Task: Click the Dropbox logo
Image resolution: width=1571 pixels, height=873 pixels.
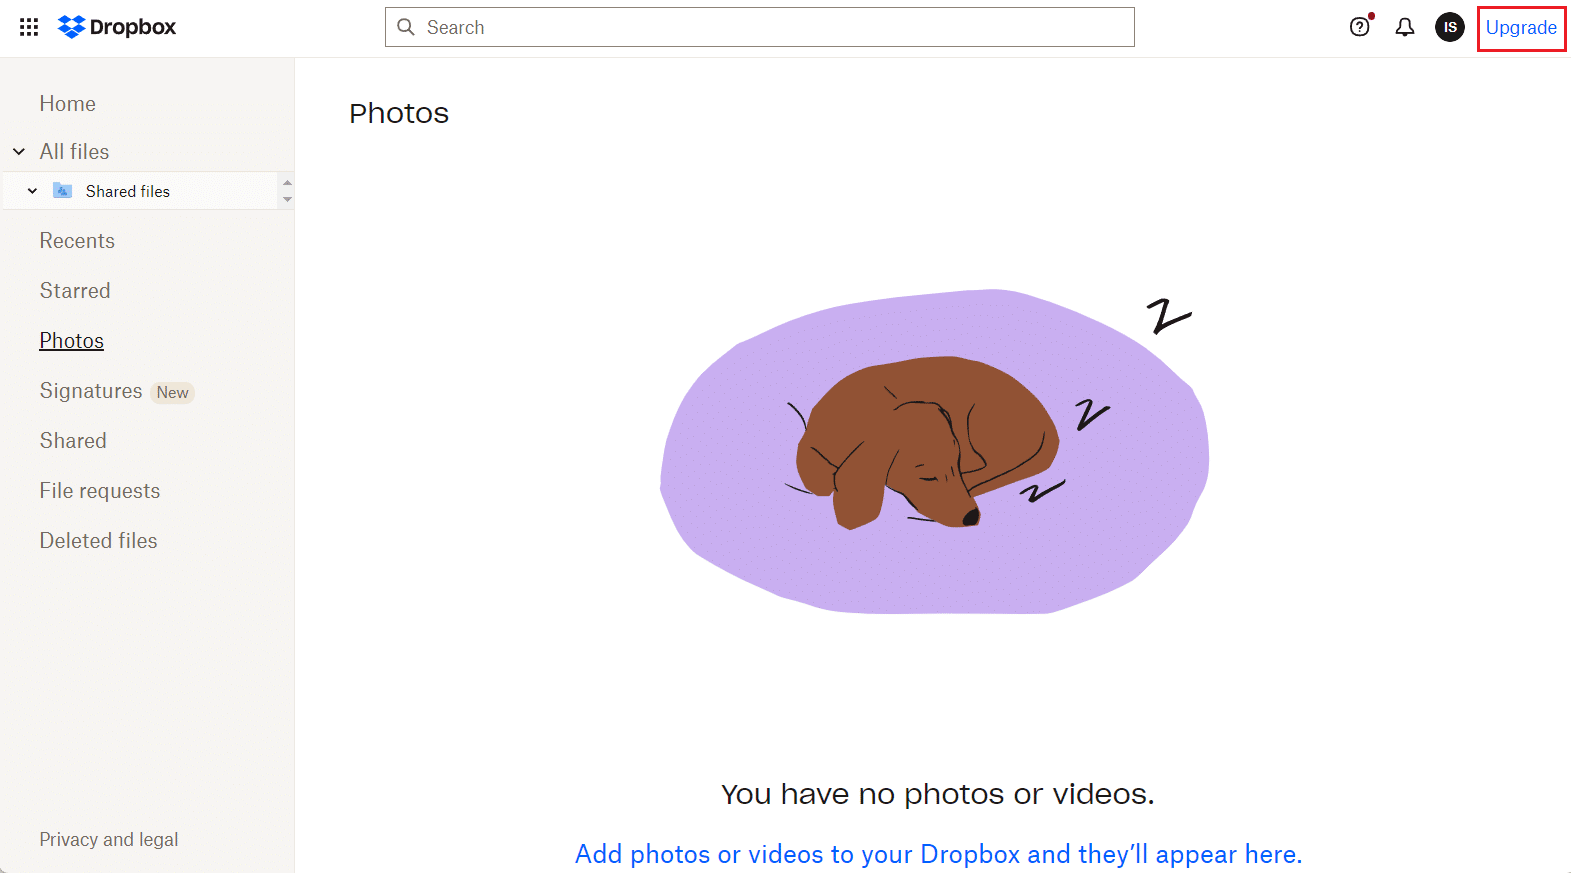Action: point(117,27)
